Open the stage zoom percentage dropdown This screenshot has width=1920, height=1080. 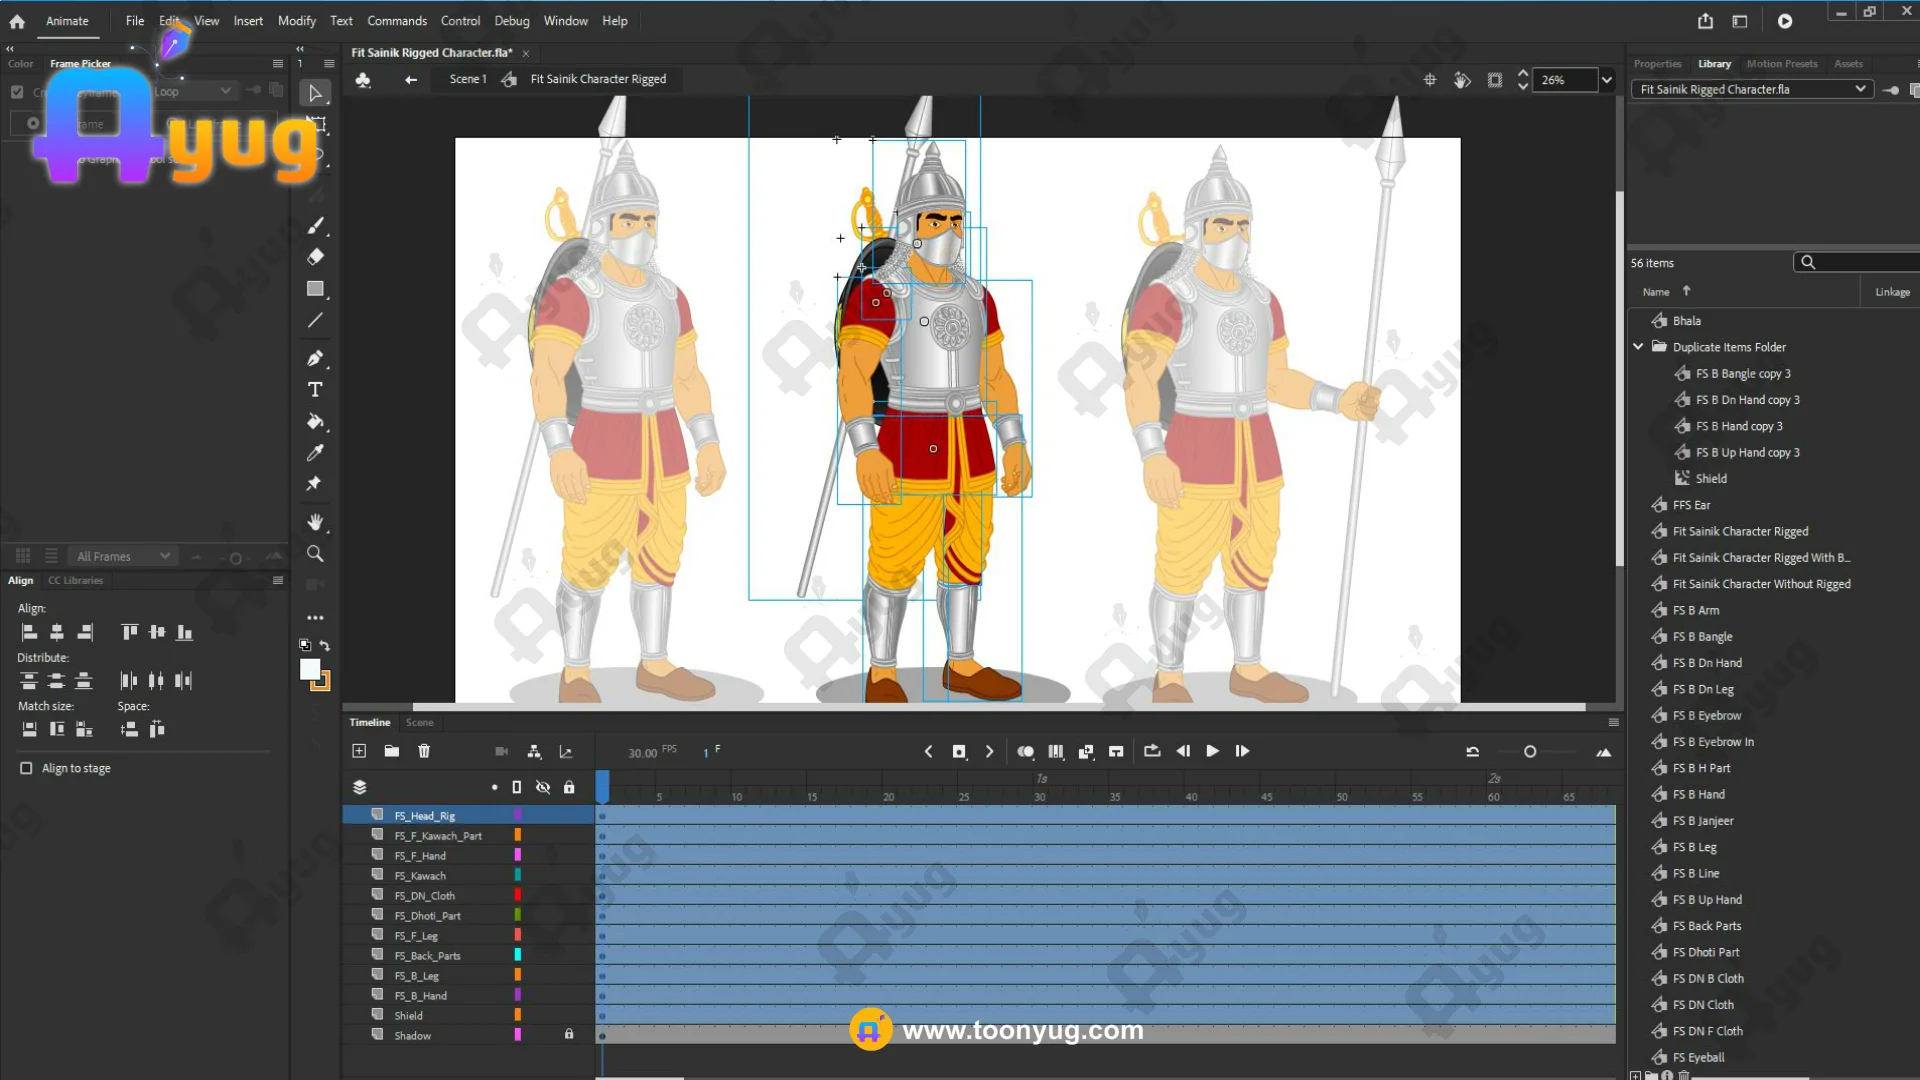(1606, 80)
